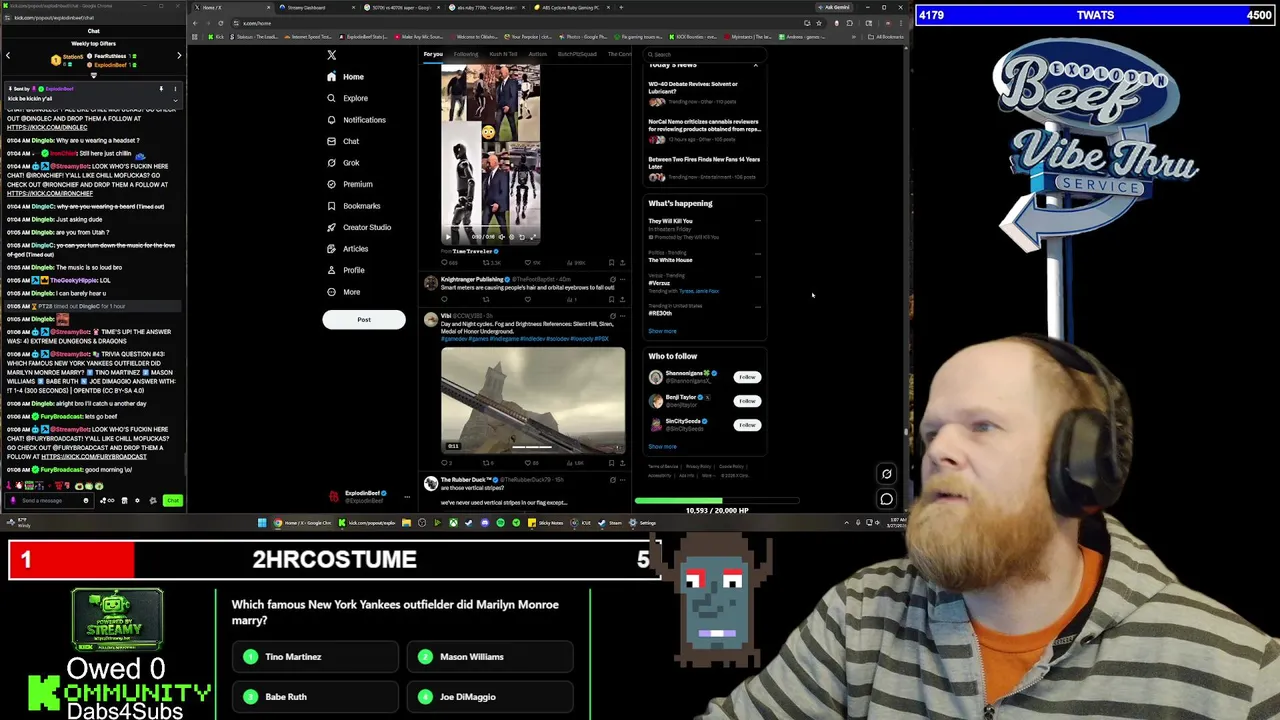
Task: Switch to the ButchPlzSquad tab
Action: pyautogui.click(x=577, y=54)
